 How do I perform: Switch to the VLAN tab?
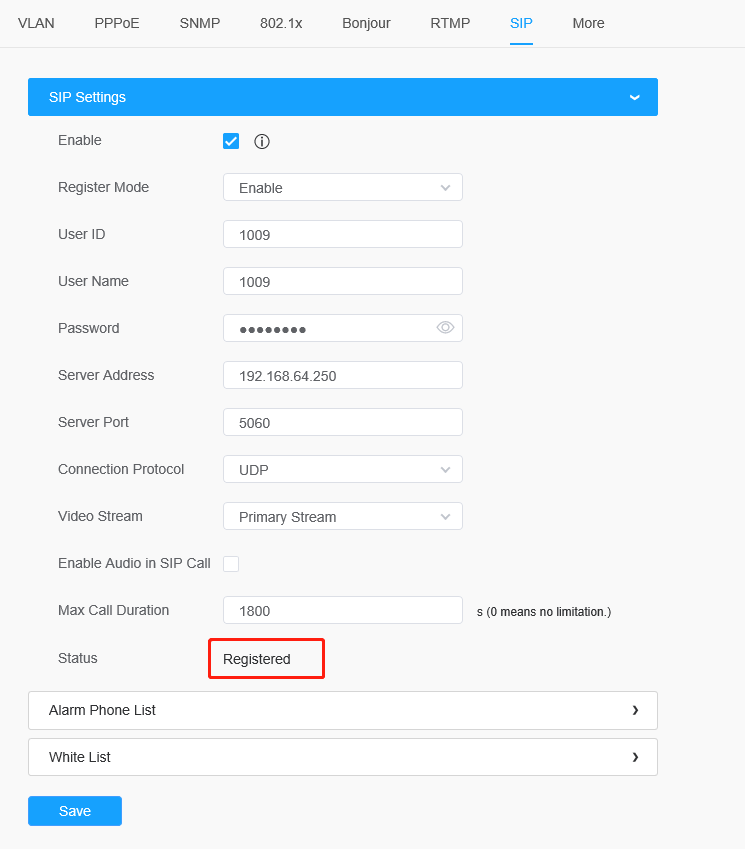pos(36,23)
